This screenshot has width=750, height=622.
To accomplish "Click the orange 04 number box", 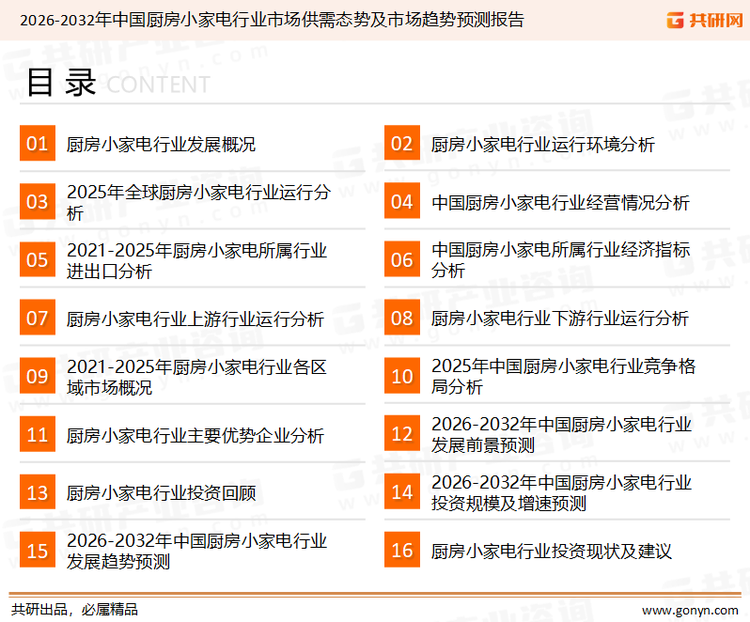I will click(402, 201).
